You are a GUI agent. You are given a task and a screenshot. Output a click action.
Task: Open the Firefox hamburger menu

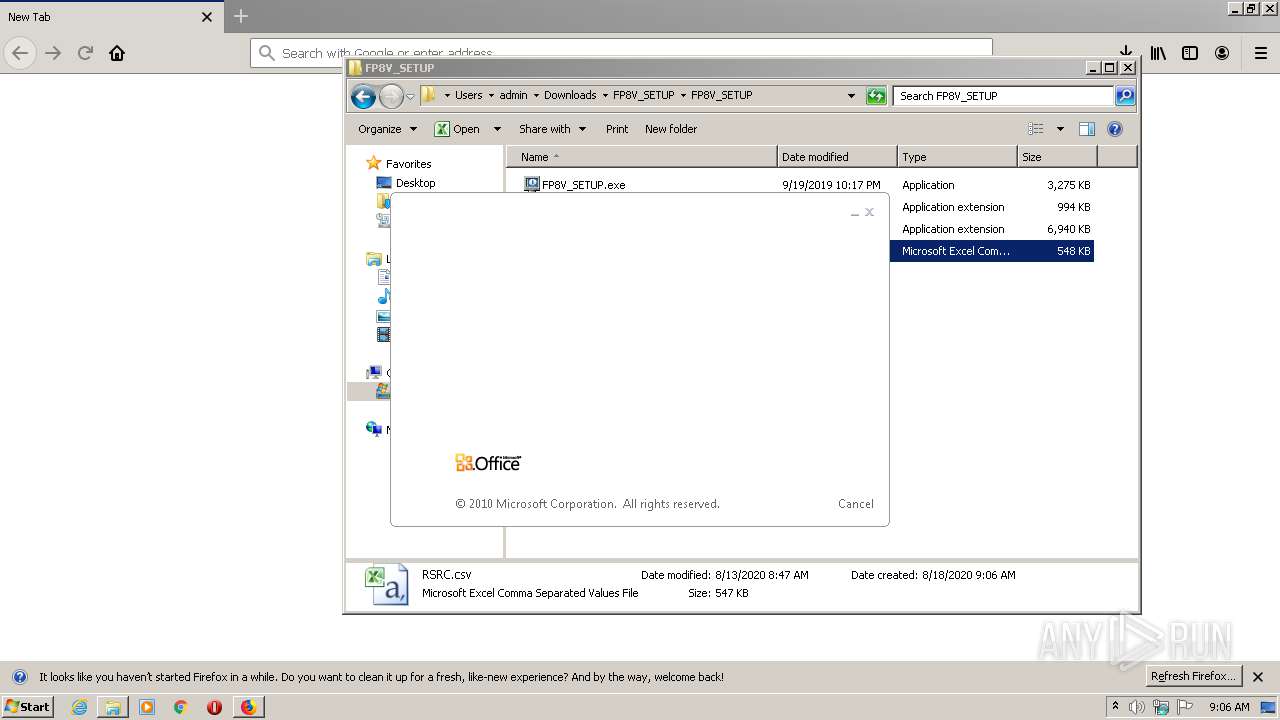click(x=1260, y=53)
